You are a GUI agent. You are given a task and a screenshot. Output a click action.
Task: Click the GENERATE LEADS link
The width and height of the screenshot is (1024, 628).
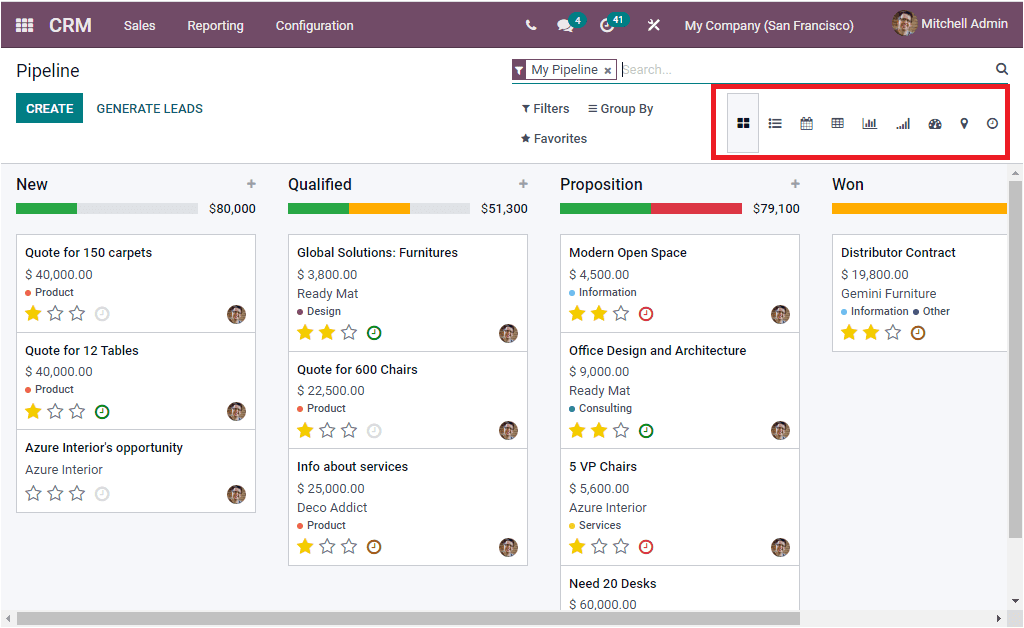(149, 107)
